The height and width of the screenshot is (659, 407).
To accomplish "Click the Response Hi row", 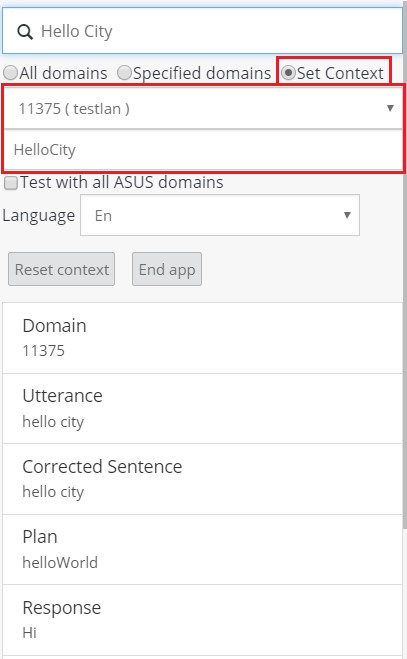I will coord(202,620).
